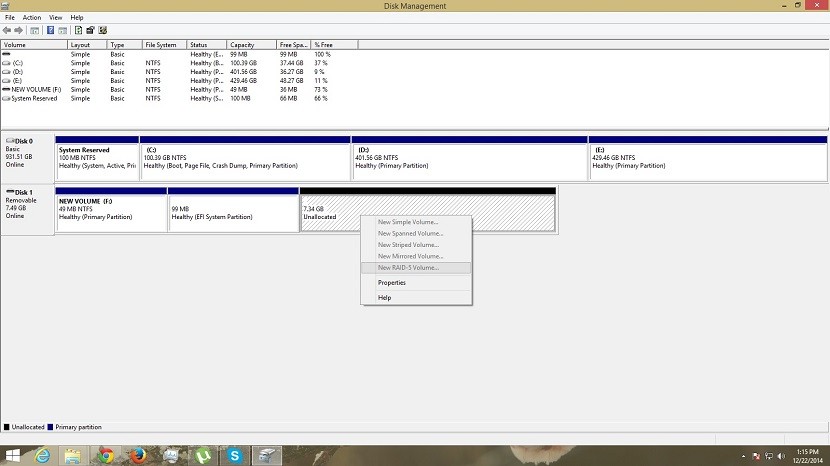This screenshot has height=466, width=830.
Task: Click the volume speaker tray icon
Action: tap(781, 456)
